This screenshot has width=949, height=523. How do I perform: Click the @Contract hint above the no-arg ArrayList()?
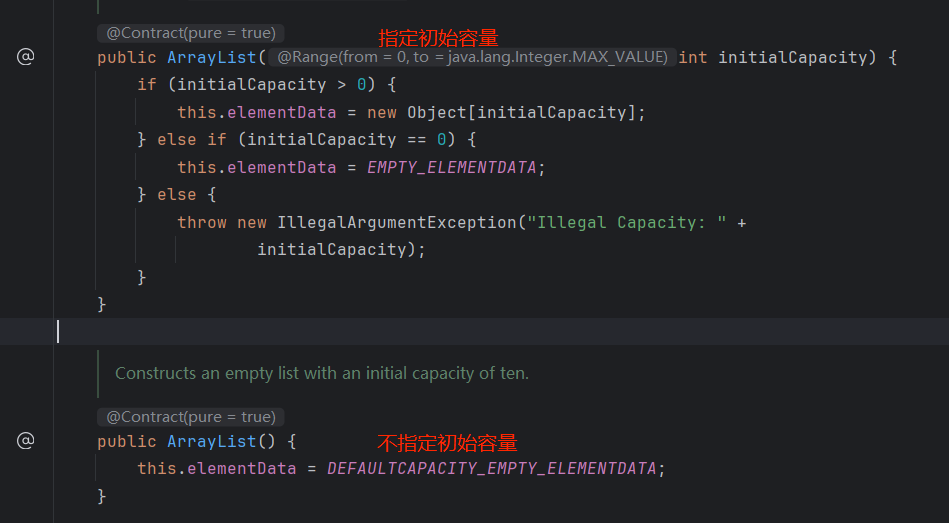(x=191, y=417)
